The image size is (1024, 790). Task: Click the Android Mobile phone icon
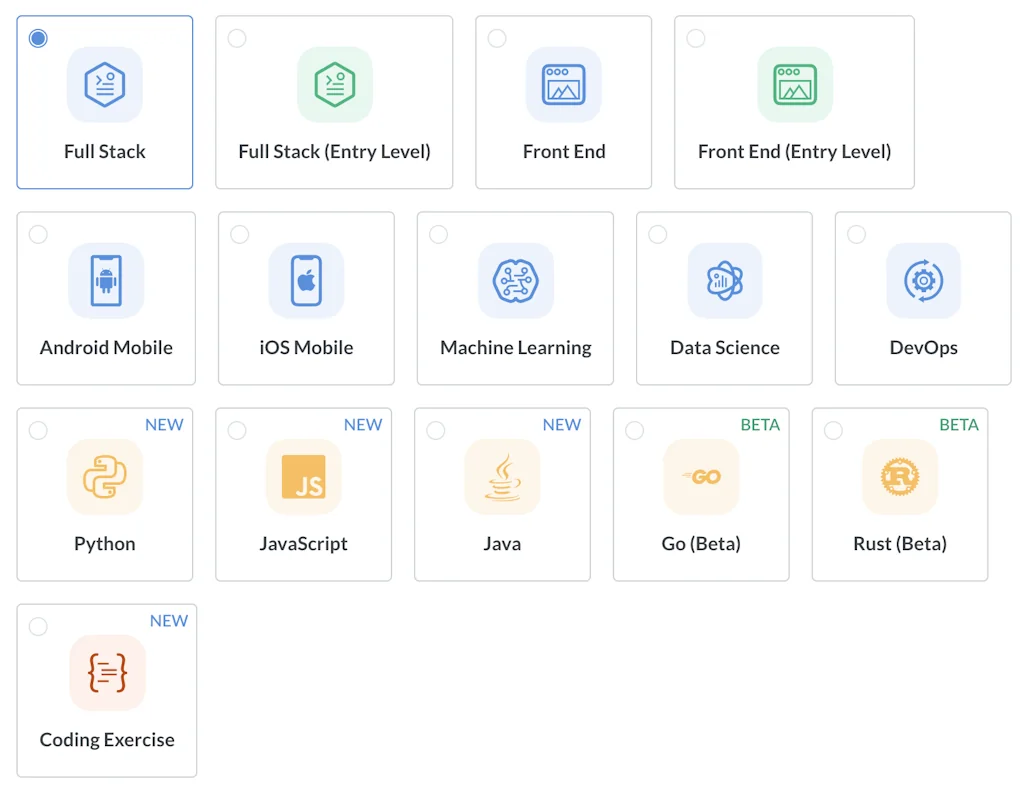point(106,281)
